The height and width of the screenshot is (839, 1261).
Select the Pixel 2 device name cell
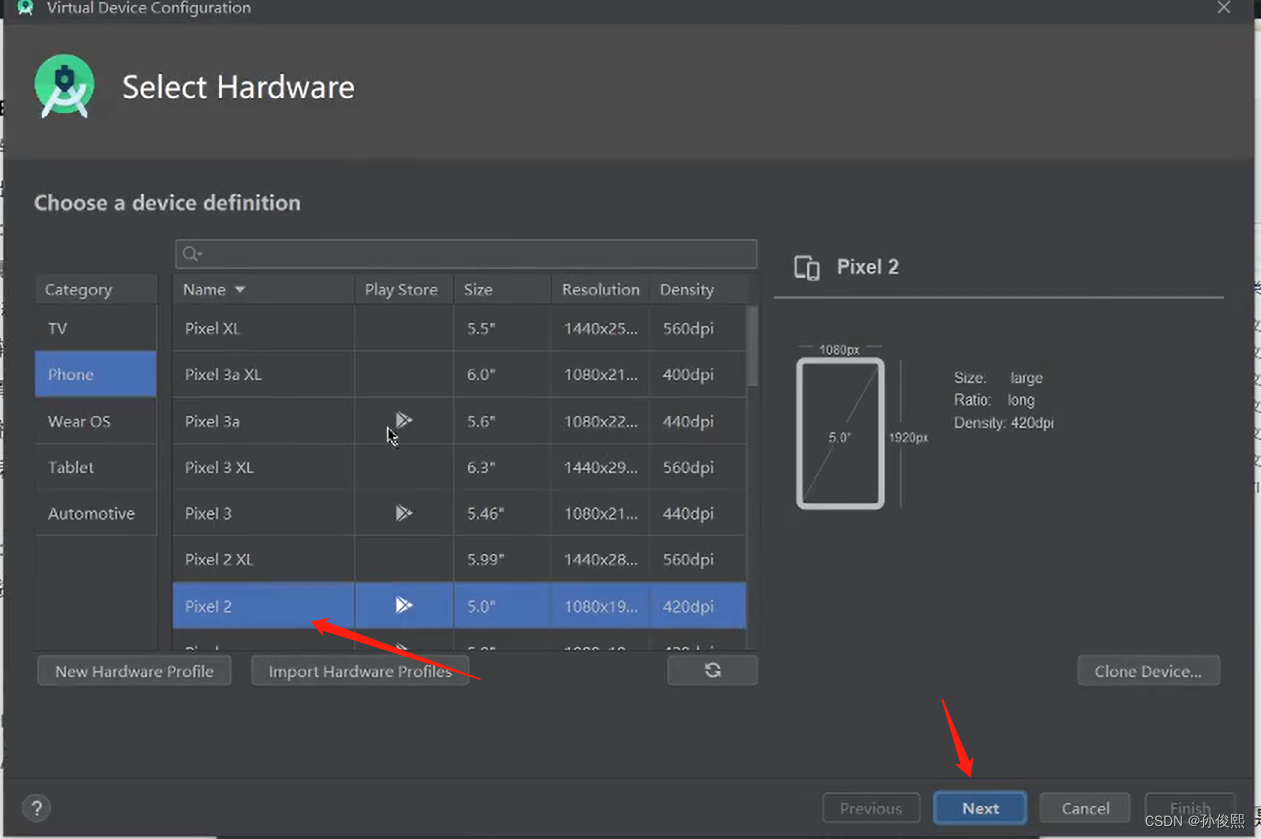tap(263, 606)
